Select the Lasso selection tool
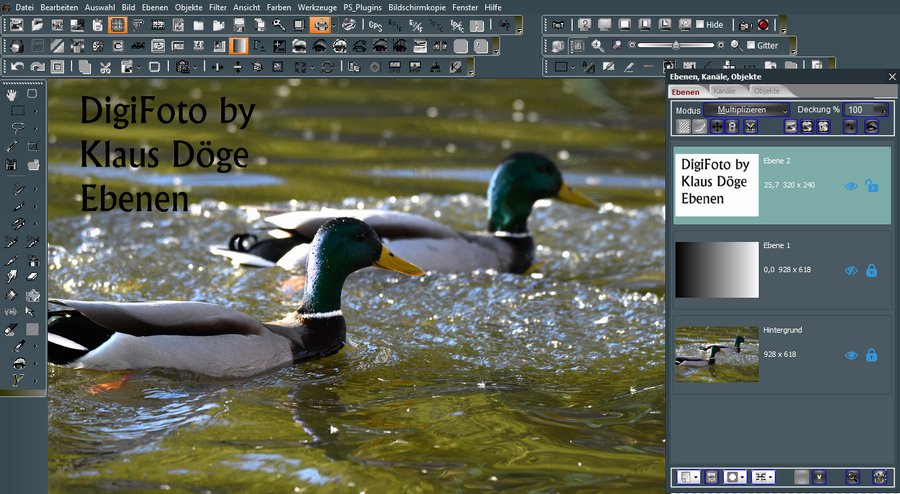Image resolution: width=900 pixels, height=494 pixels. [17, 127]
